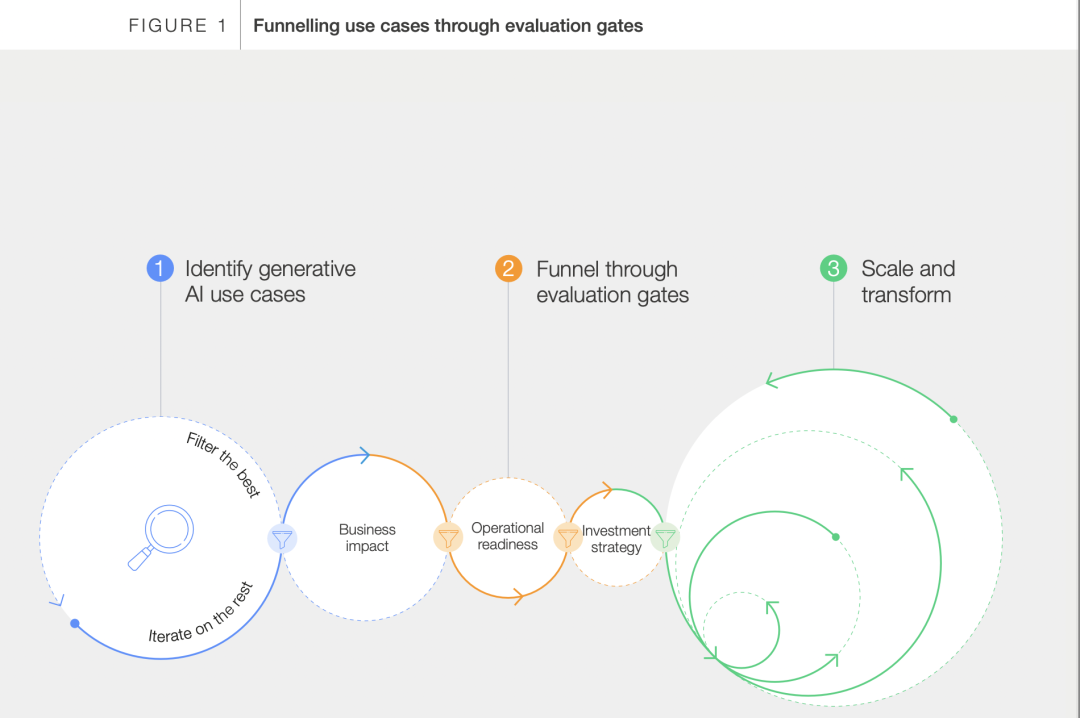Select the orange number 2 badge

coord(508,268)
